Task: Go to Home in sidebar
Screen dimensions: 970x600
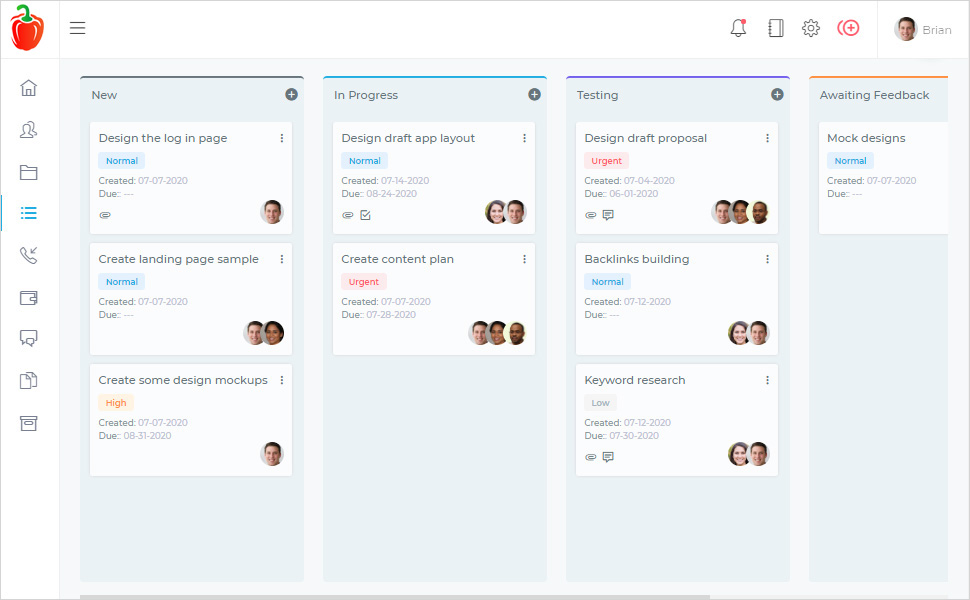Action: click(29, 88)
